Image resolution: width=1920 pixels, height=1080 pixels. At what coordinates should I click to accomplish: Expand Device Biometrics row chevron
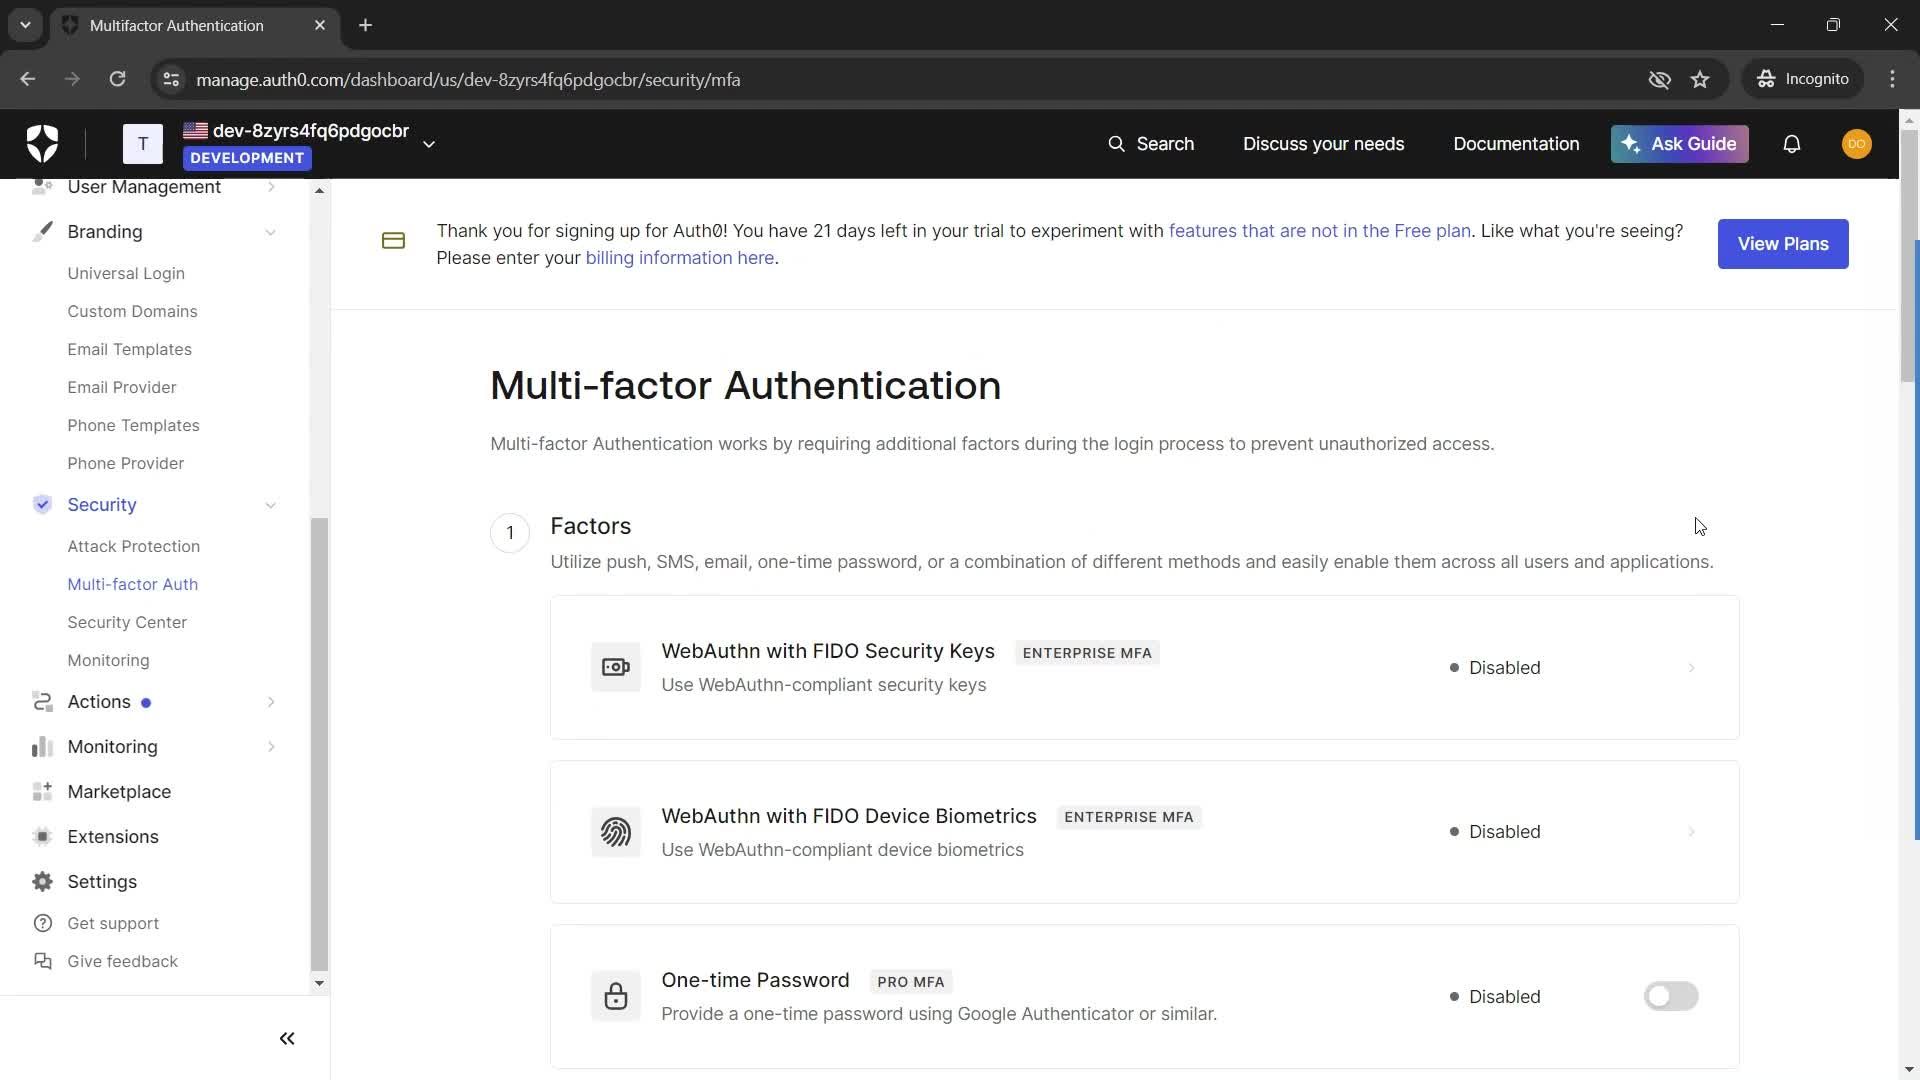(1691, 832)
